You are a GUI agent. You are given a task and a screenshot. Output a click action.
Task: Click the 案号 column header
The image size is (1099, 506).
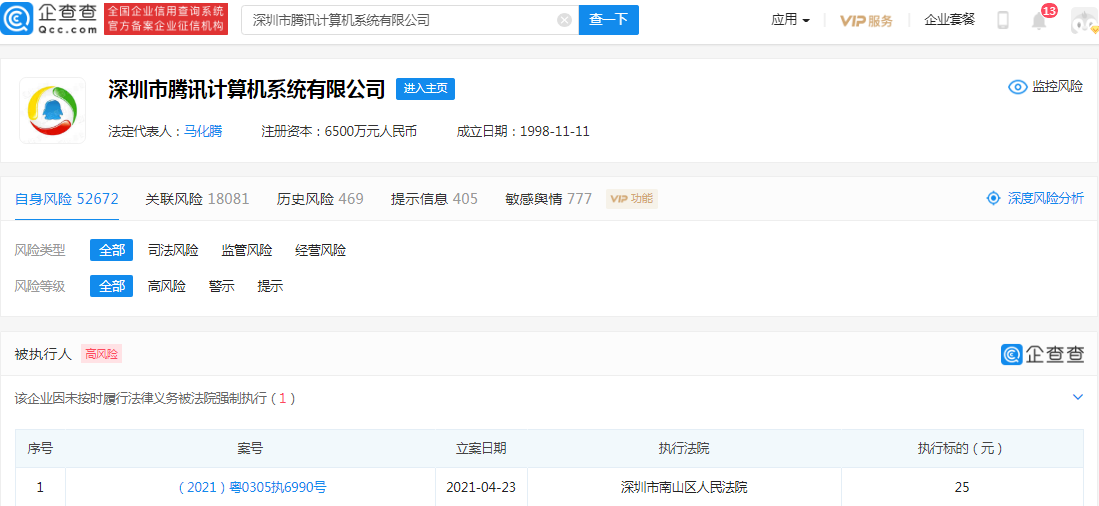click(250, 449)
